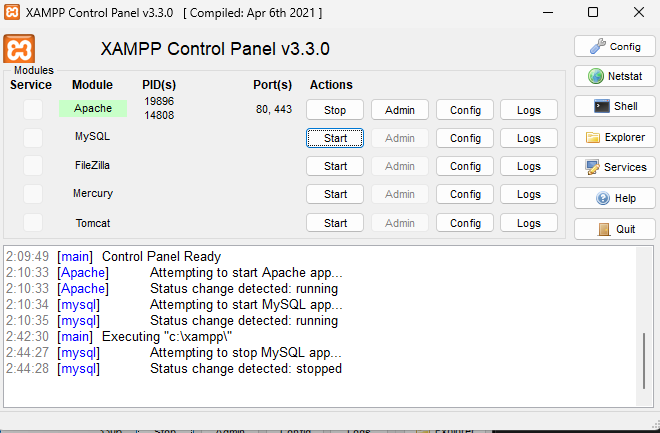Image resolution: width=660 pixels, height=433 pixels.
Task: Quit the XAMPP Control Panel
Action: tap(614, 228)
